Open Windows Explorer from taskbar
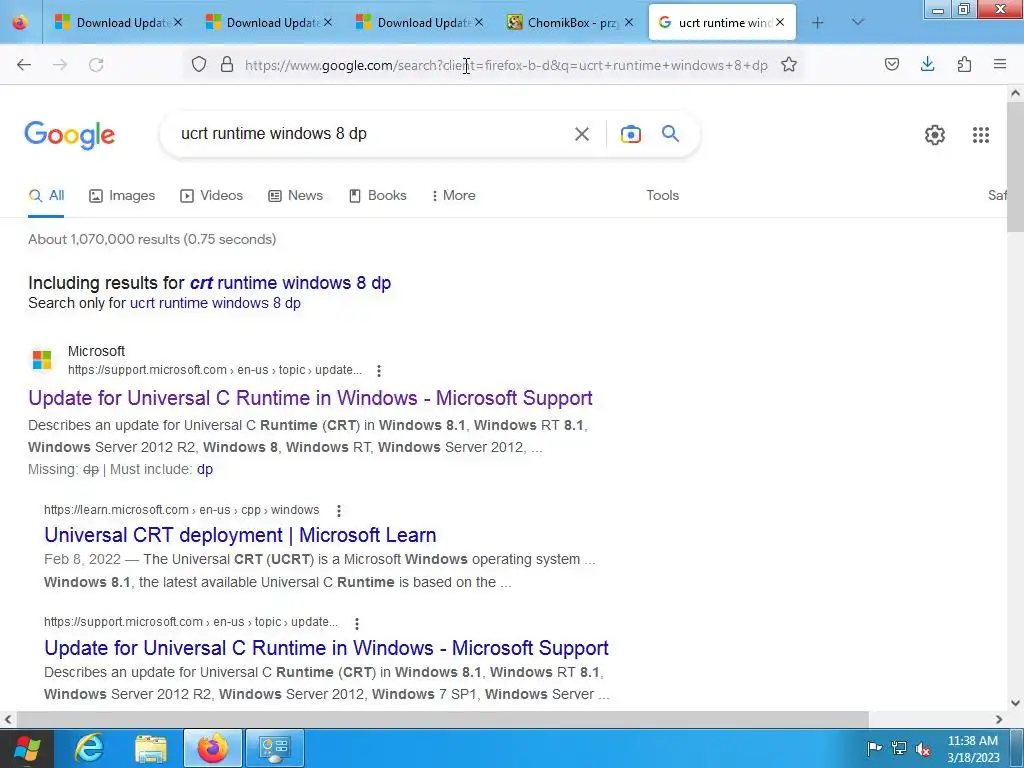Viewport: 1024px width, 768px height. (x=151, y=748)
